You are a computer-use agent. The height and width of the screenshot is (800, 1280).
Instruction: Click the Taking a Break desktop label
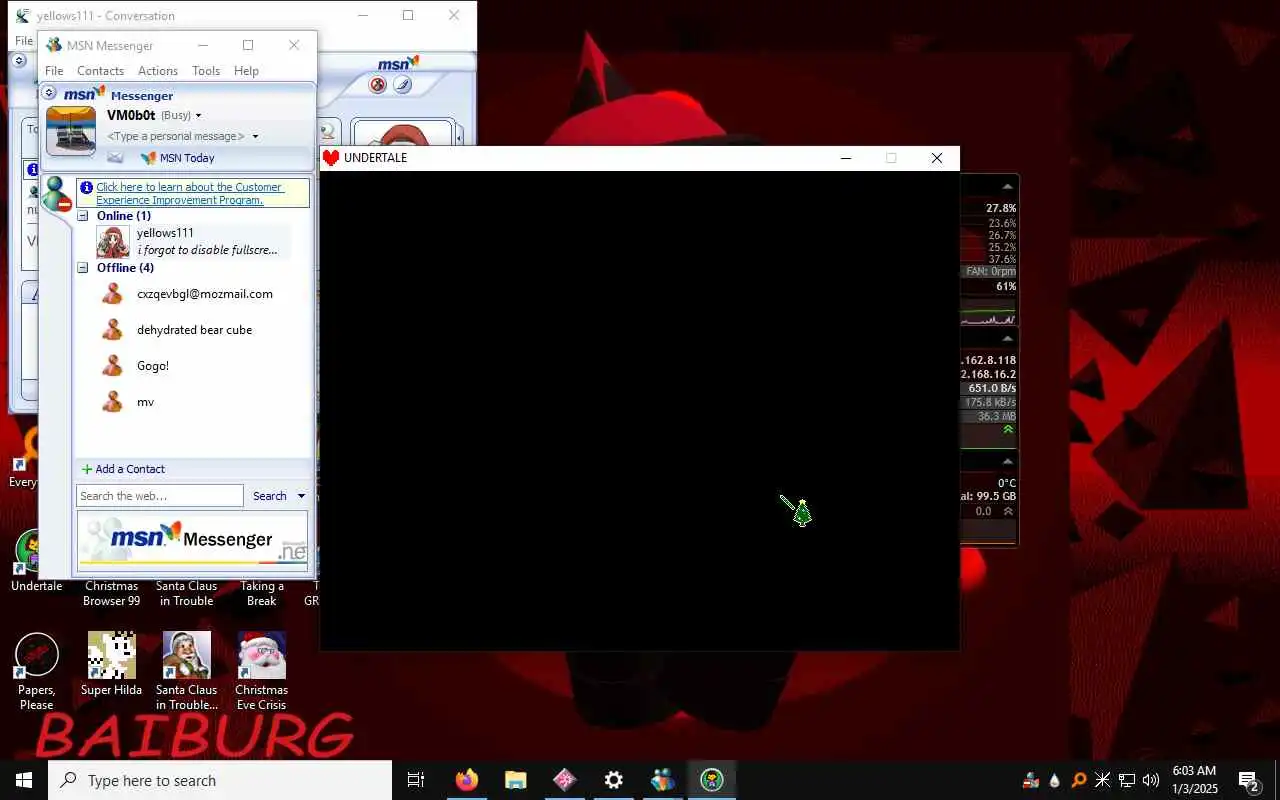click(x=262, y=594)
